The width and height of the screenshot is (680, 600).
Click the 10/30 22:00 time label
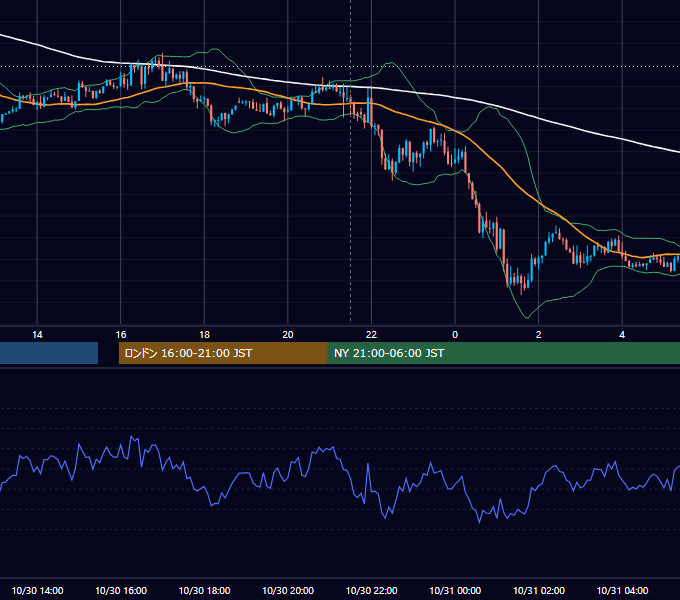372,590
